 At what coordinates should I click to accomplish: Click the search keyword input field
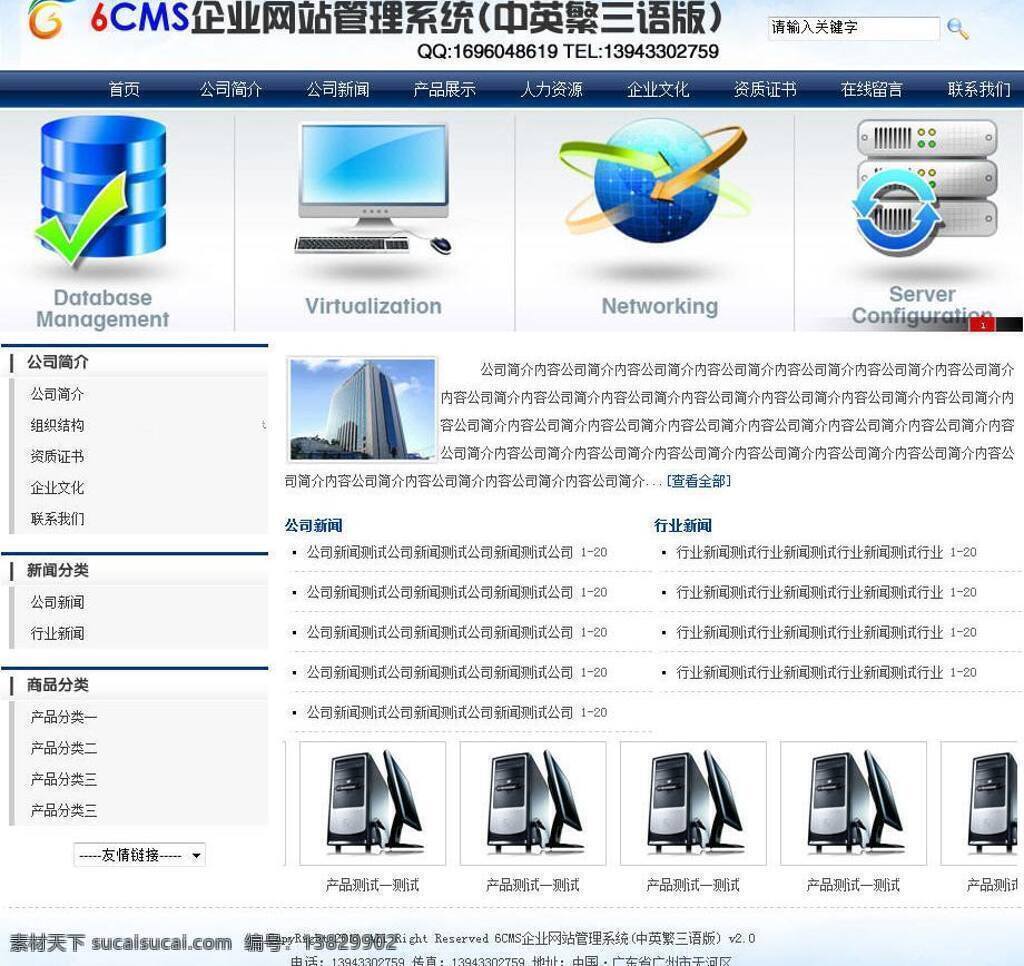click(x=854, y=27)
